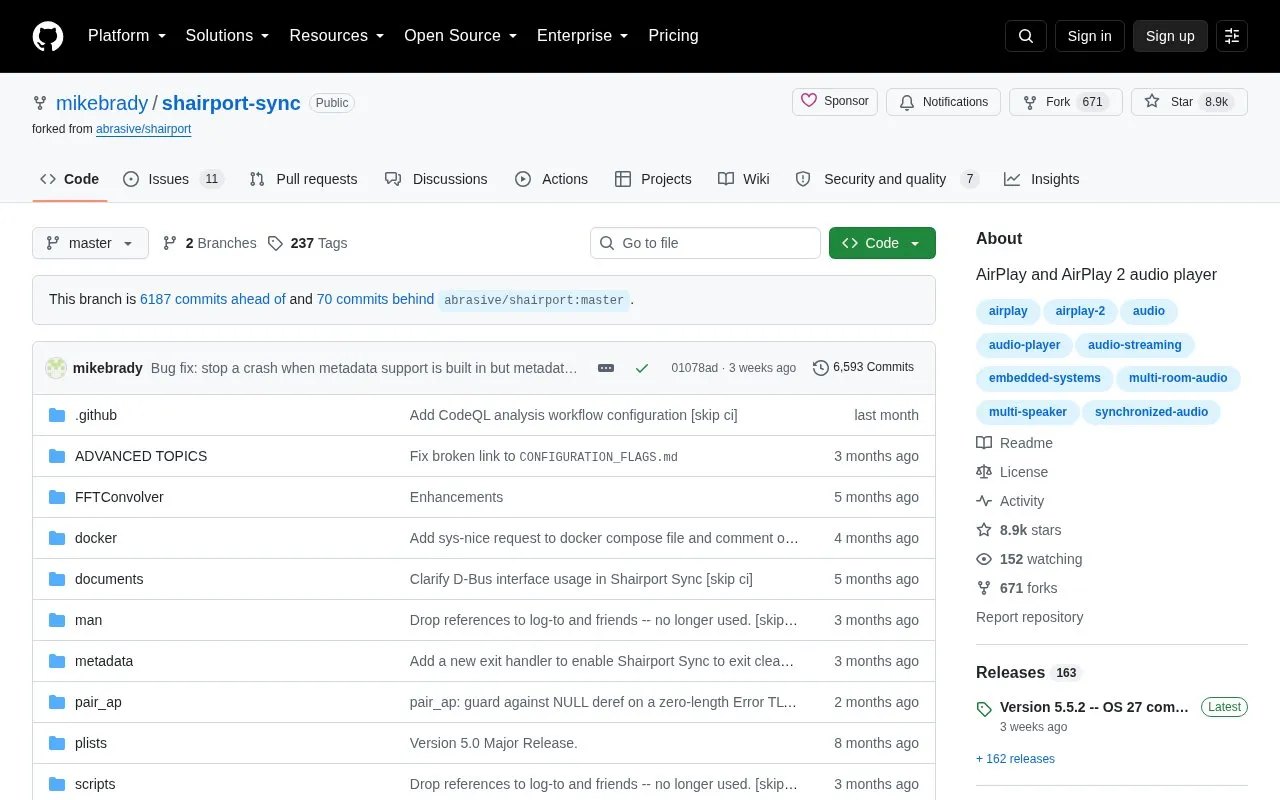Expand the Solutions menu
The width and height of the screenshot is (1280, 800).
pos(228,36)
